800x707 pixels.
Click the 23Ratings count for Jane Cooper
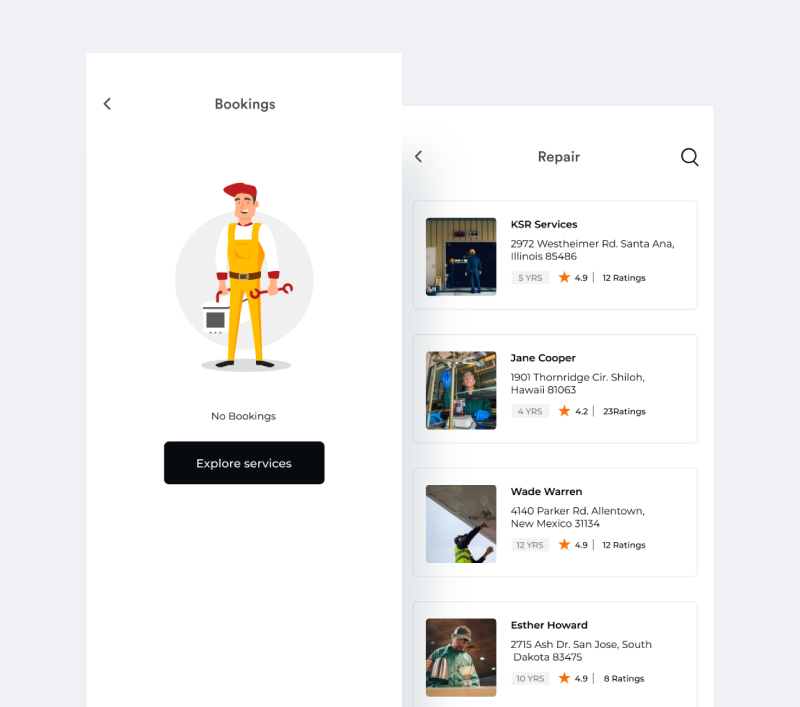(624, 412)
